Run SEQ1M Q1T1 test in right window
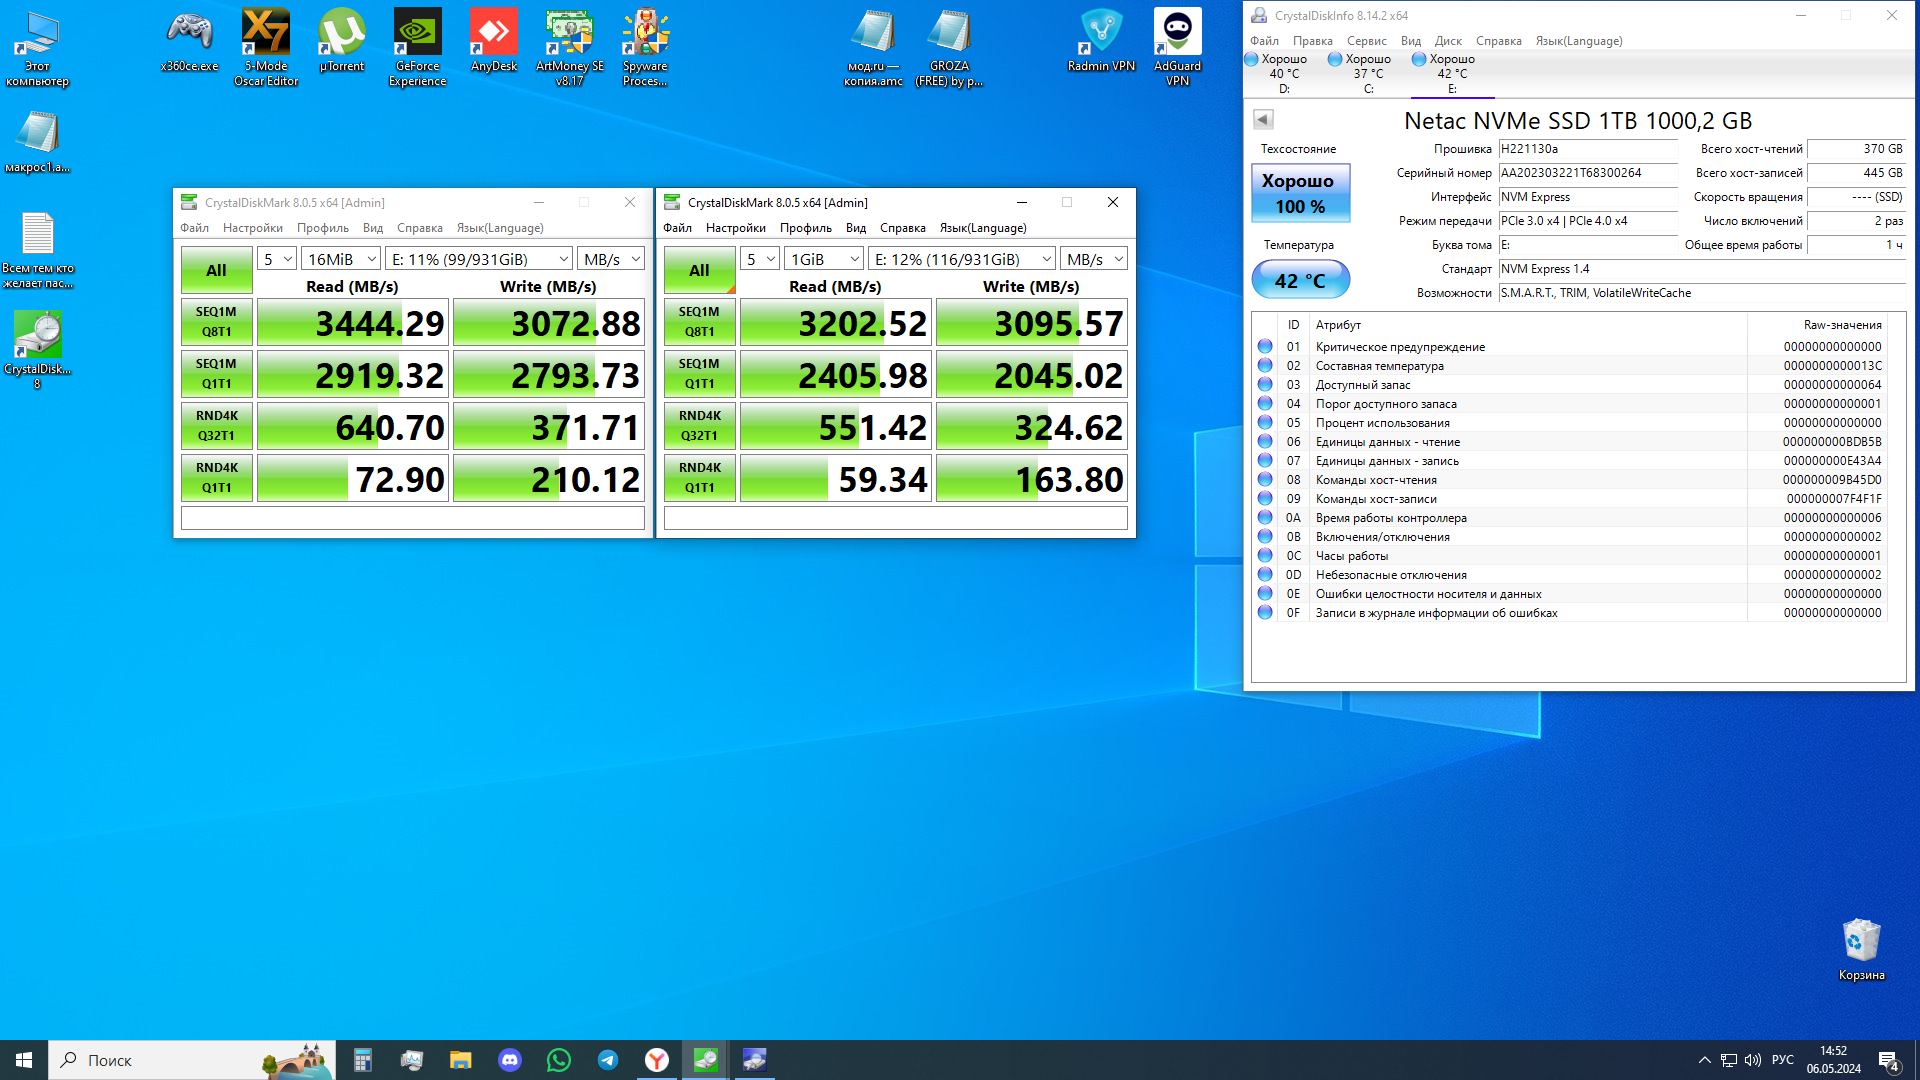Screen dimensions: 1920x1080 (x=699, y=374)
